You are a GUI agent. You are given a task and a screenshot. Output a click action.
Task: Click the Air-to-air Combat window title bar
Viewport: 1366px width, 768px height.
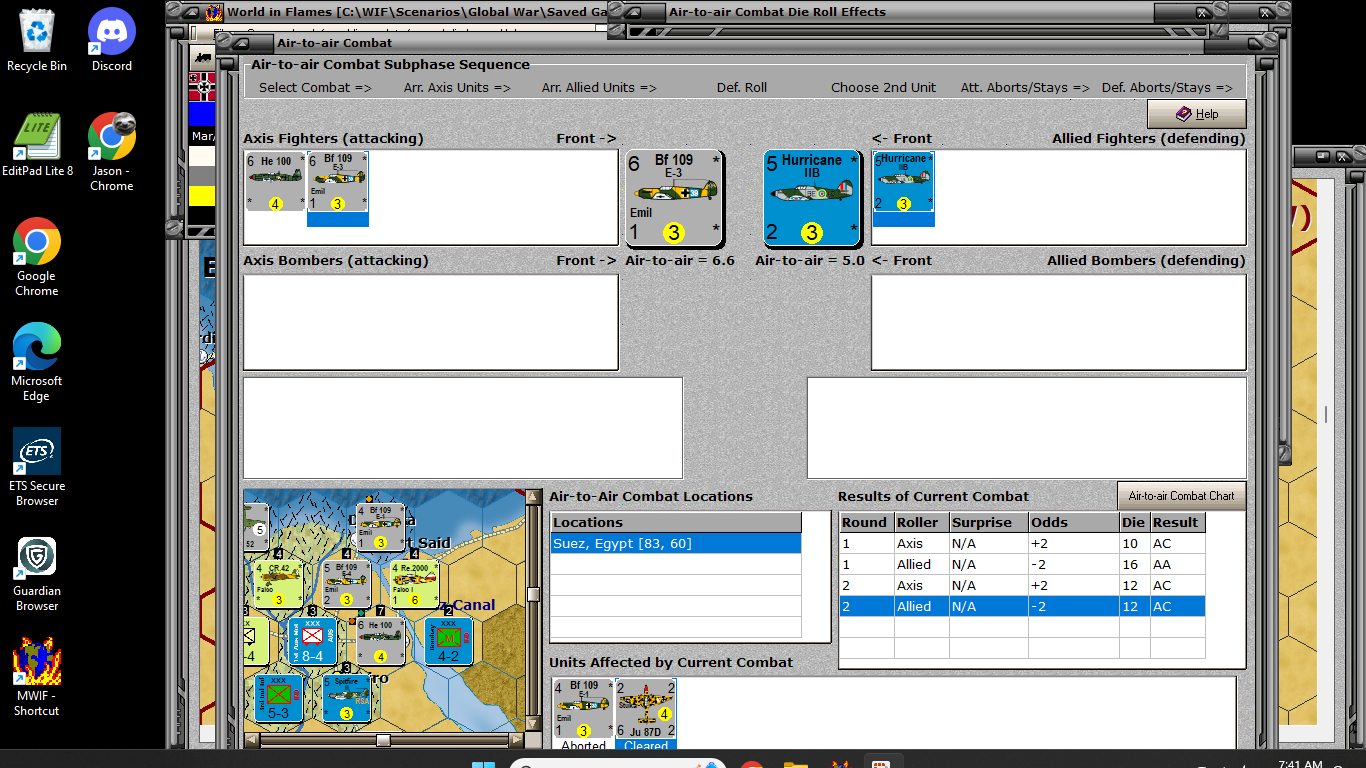(740, 43)
